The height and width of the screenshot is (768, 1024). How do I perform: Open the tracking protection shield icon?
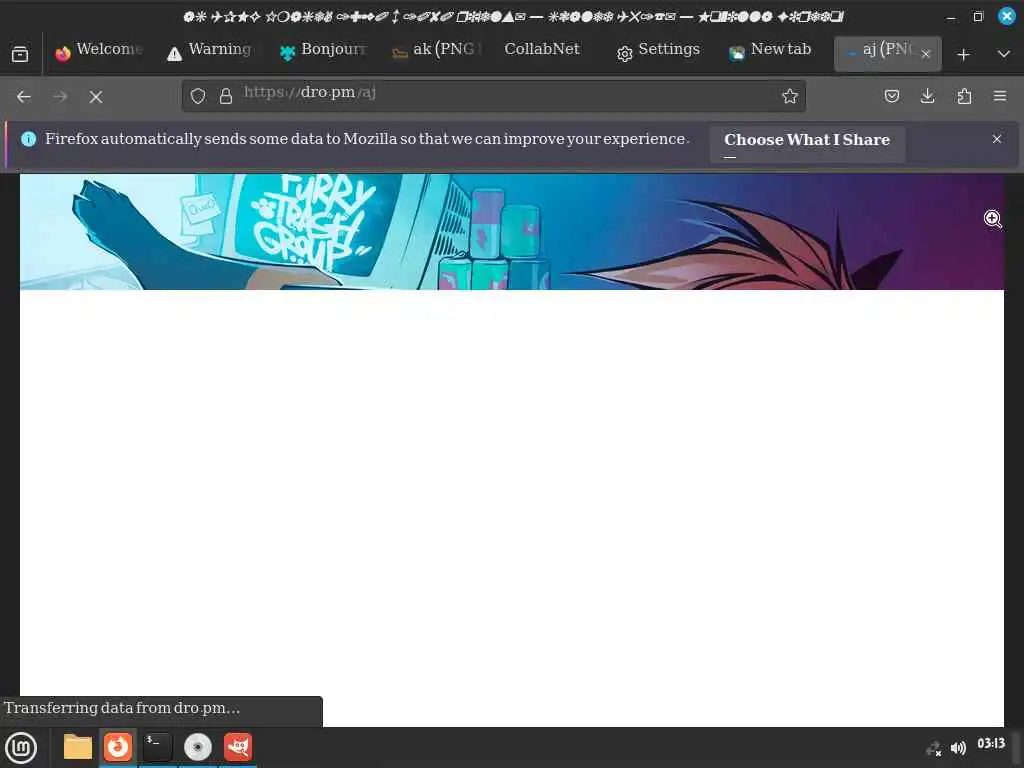tap(198, 97)
